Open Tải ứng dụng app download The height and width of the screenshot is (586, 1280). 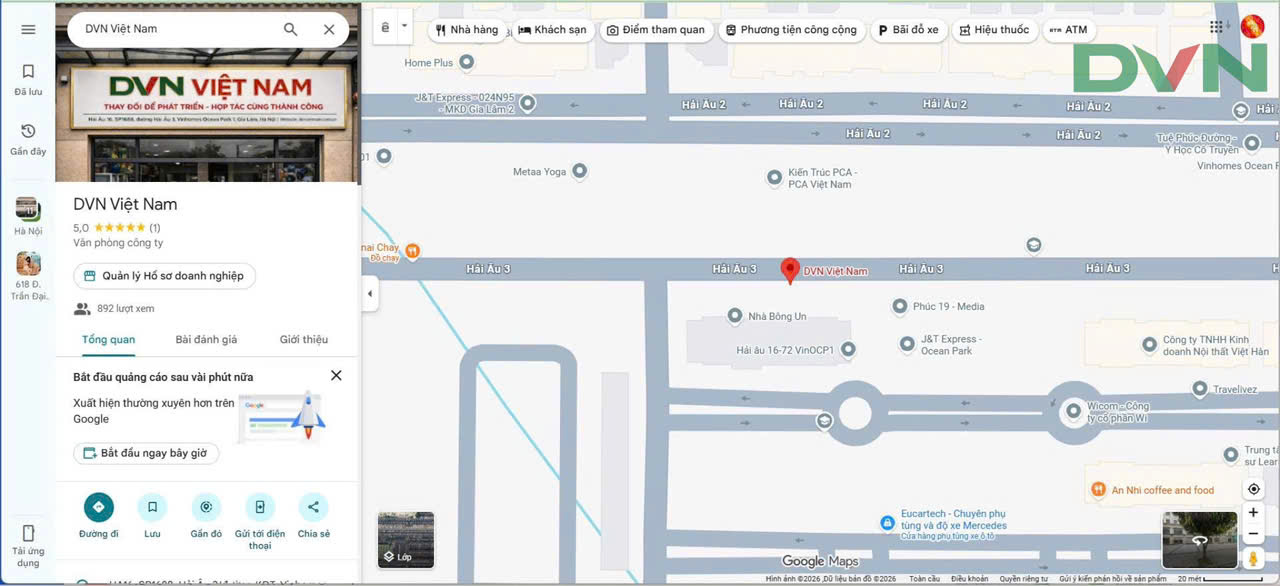[28, 545]
